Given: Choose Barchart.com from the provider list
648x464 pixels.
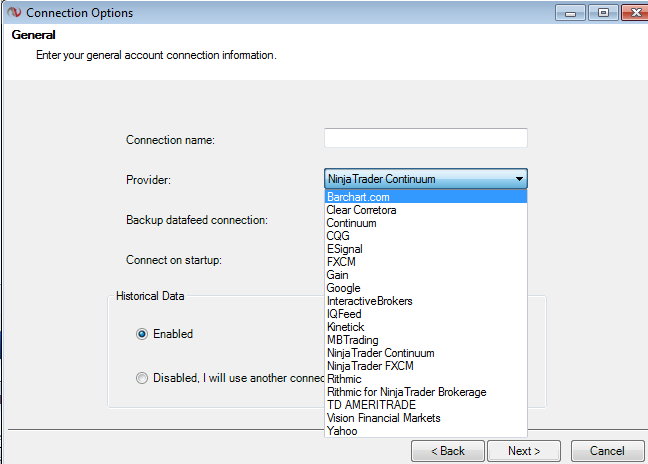Looking at the screenshot, I should (x=426, y=197).
